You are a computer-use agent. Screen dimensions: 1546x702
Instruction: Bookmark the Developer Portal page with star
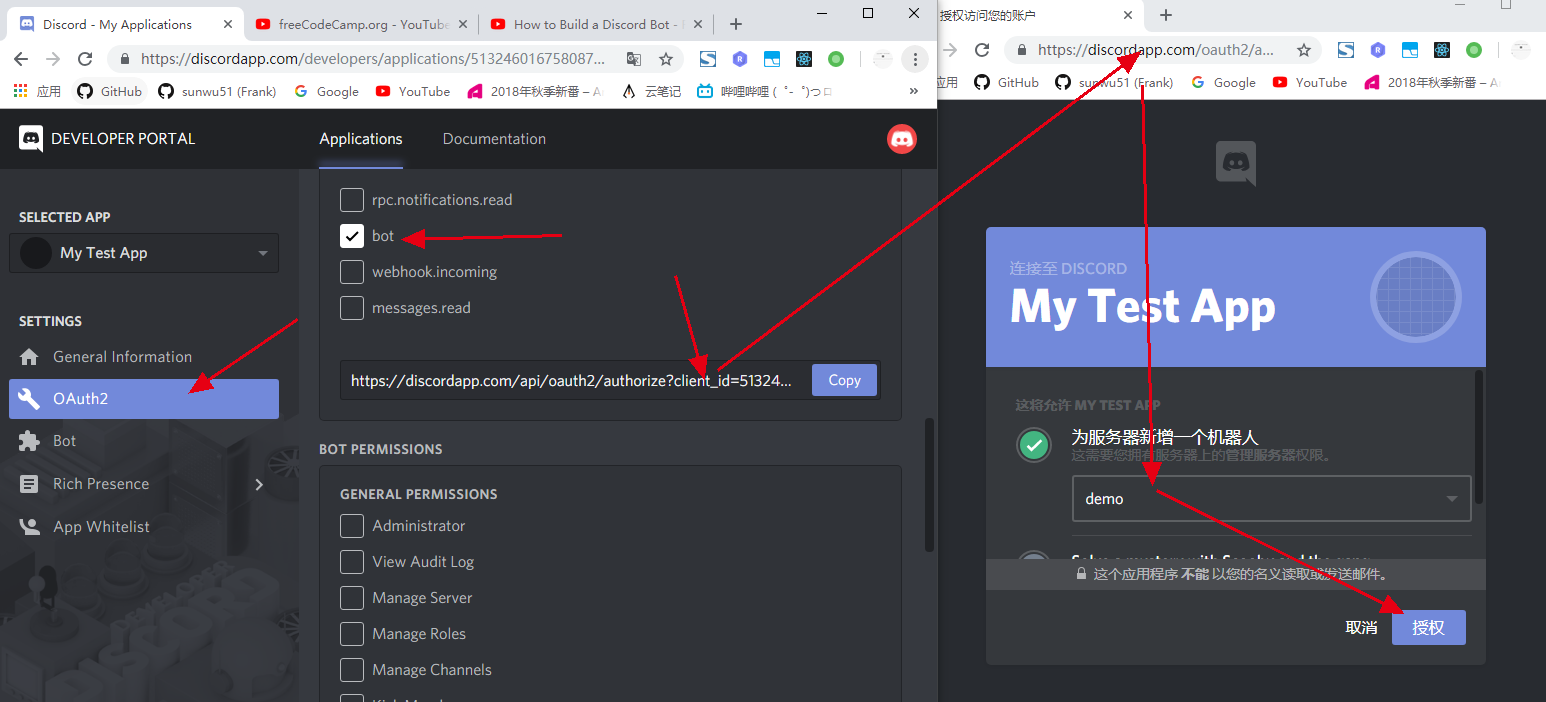click(665, 59)
